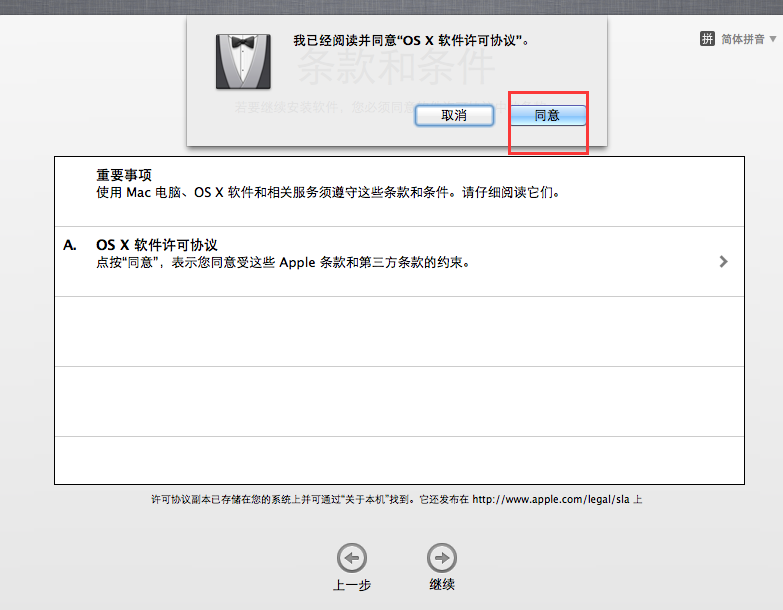Click the 我已经阅读并同意 dialog message
The height and width of the screenshot is (610, 783).
(x=411, y=40)
